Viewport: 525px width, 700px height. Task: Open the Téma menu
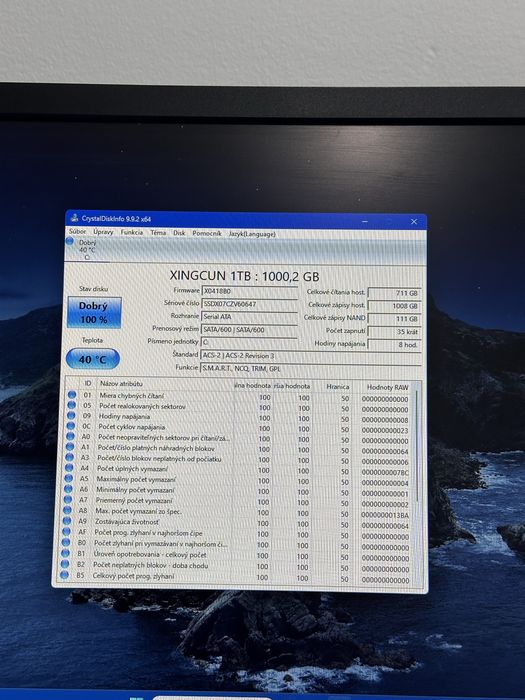158,233
